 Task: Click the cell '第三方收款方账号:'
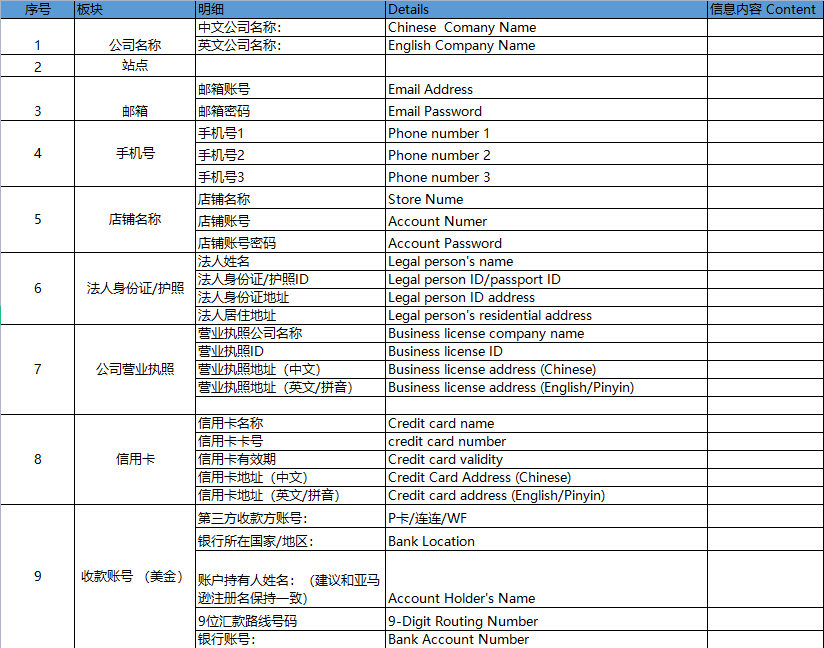[x=291, y=517]
